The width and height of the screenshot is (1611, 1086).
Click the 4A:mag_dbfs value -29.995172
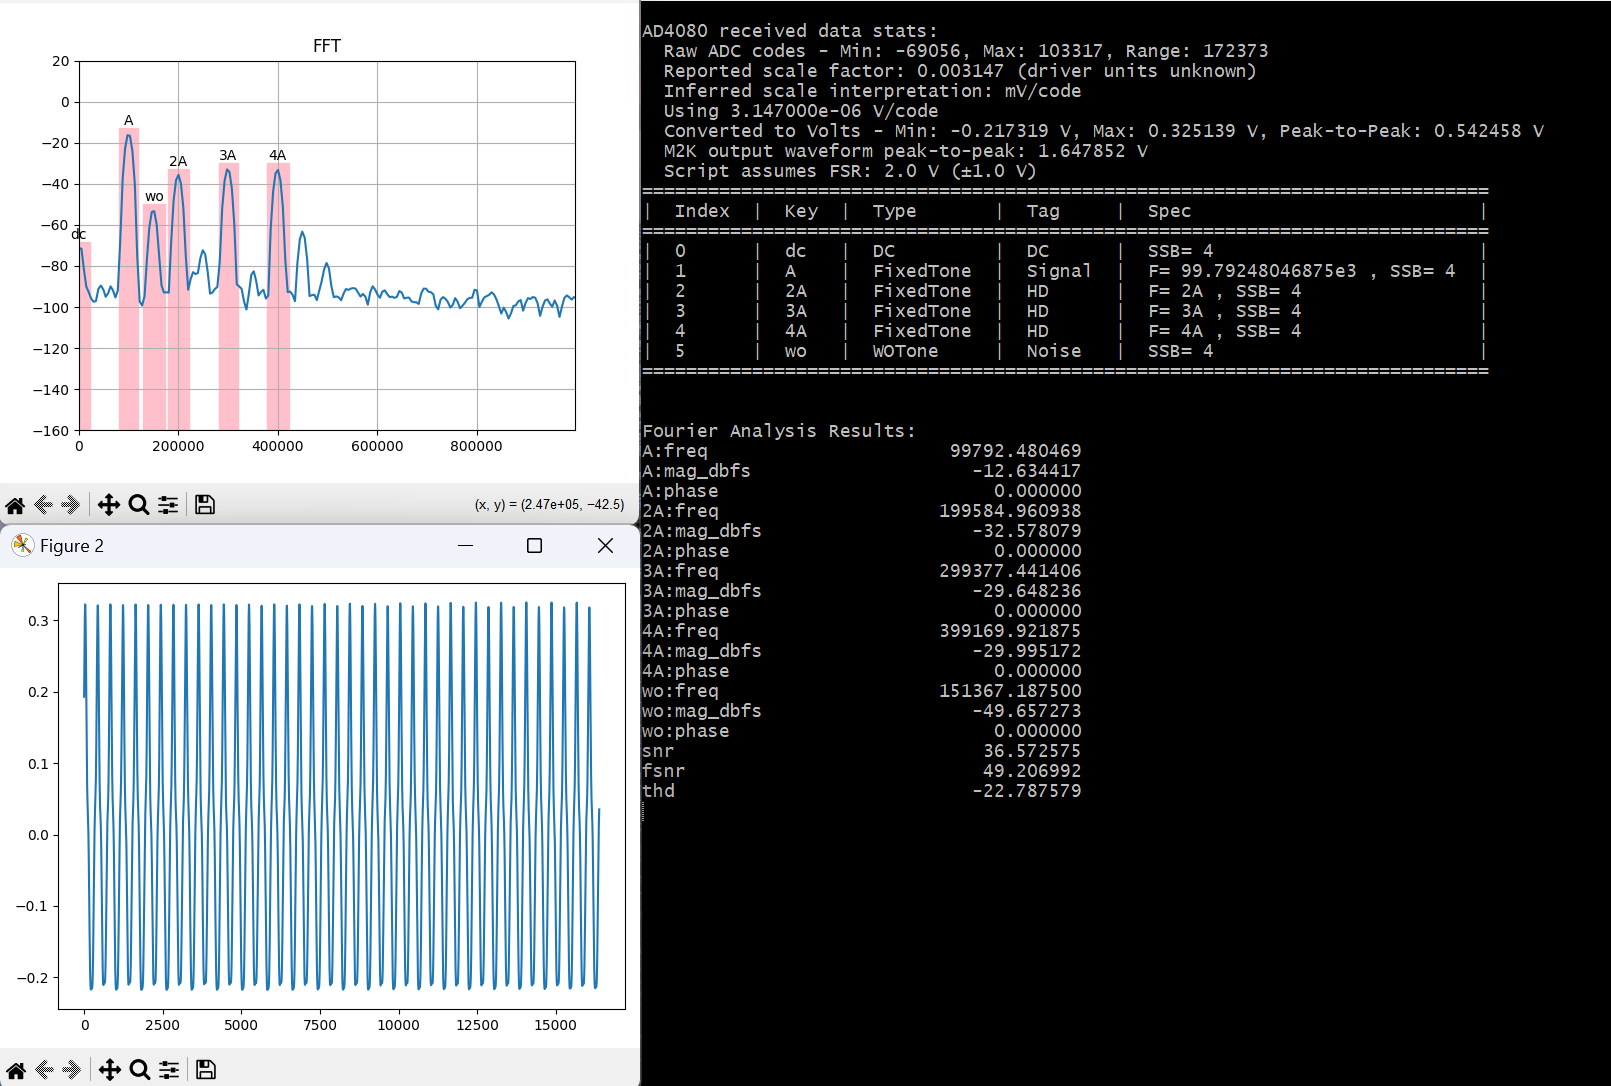[x=1026, y=651]
